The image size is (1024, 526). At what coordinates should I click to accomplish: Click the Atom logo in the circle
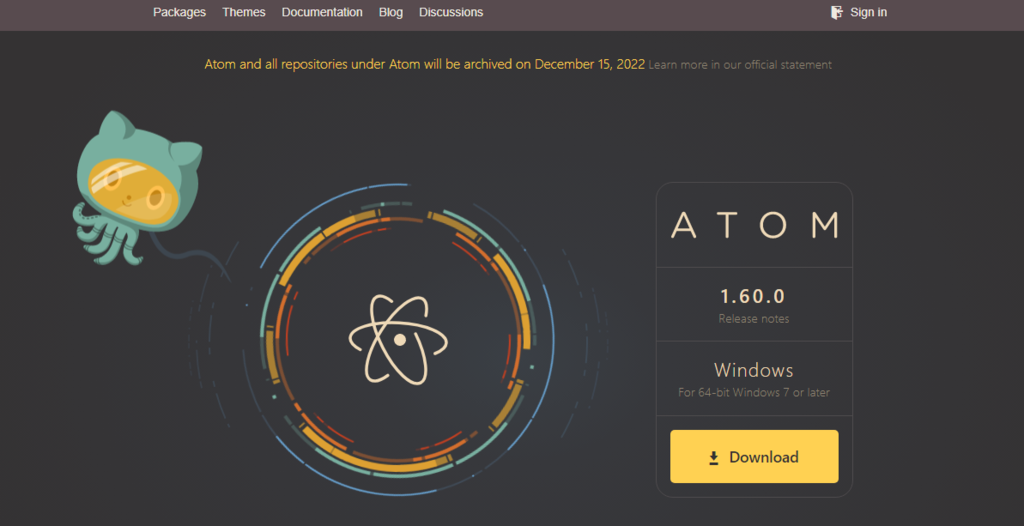[398, 340]
